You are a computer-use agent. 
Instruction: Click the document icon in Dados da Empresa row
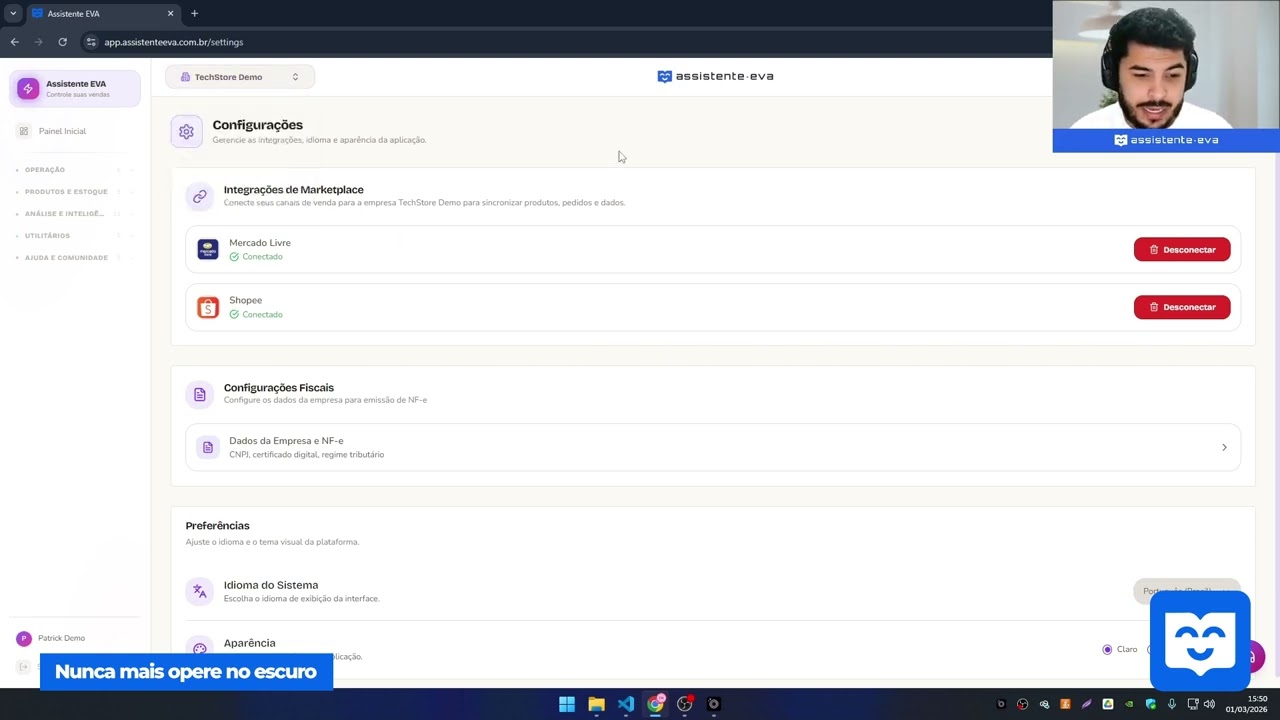click(x=208, y=447)
